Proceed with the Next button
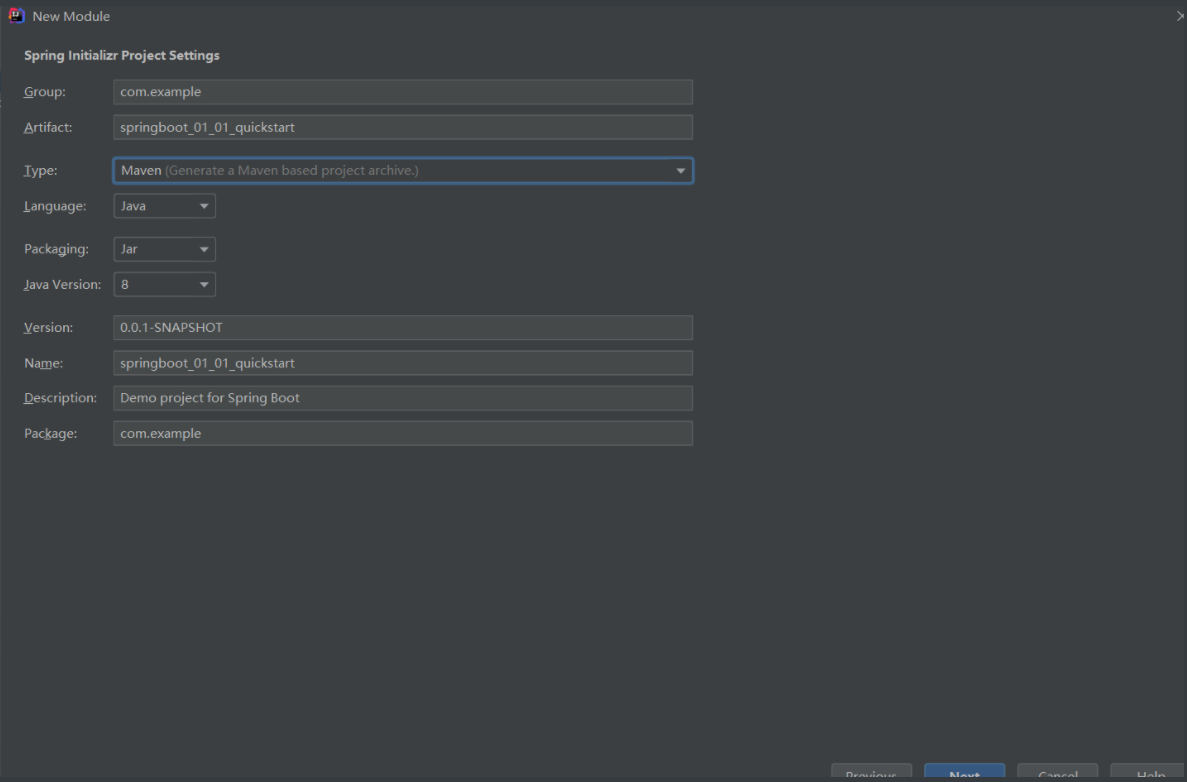The height and width of the screenshot is (782, 1187). [964, 774]
